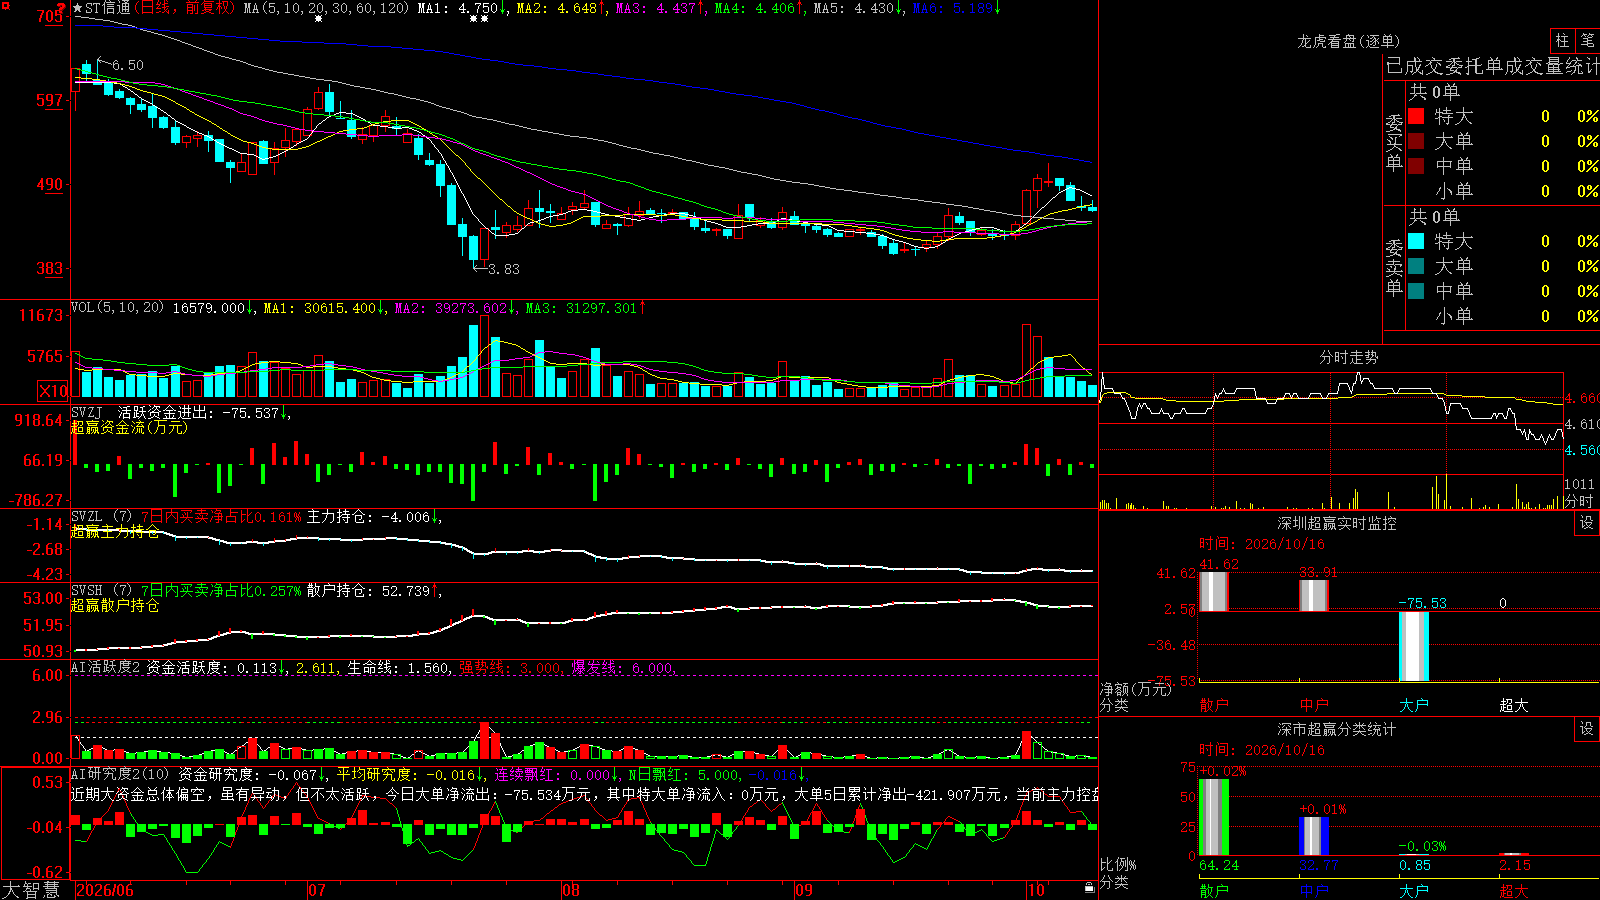1600x900 pixels.
Task: Open 设 settings for 深圳超赢实时监控
Action: click(1587, 523)
